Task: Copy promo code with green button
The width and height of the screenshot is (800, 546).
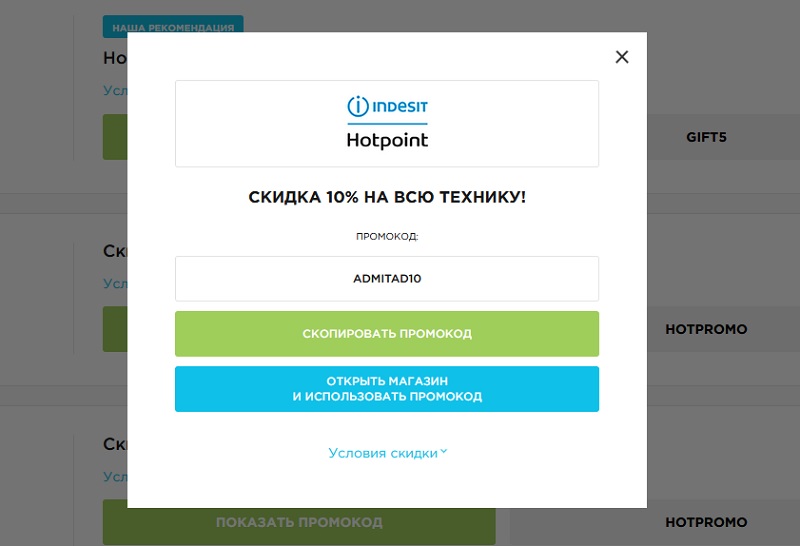Action: pyautogui.click(x=387, y=334)
